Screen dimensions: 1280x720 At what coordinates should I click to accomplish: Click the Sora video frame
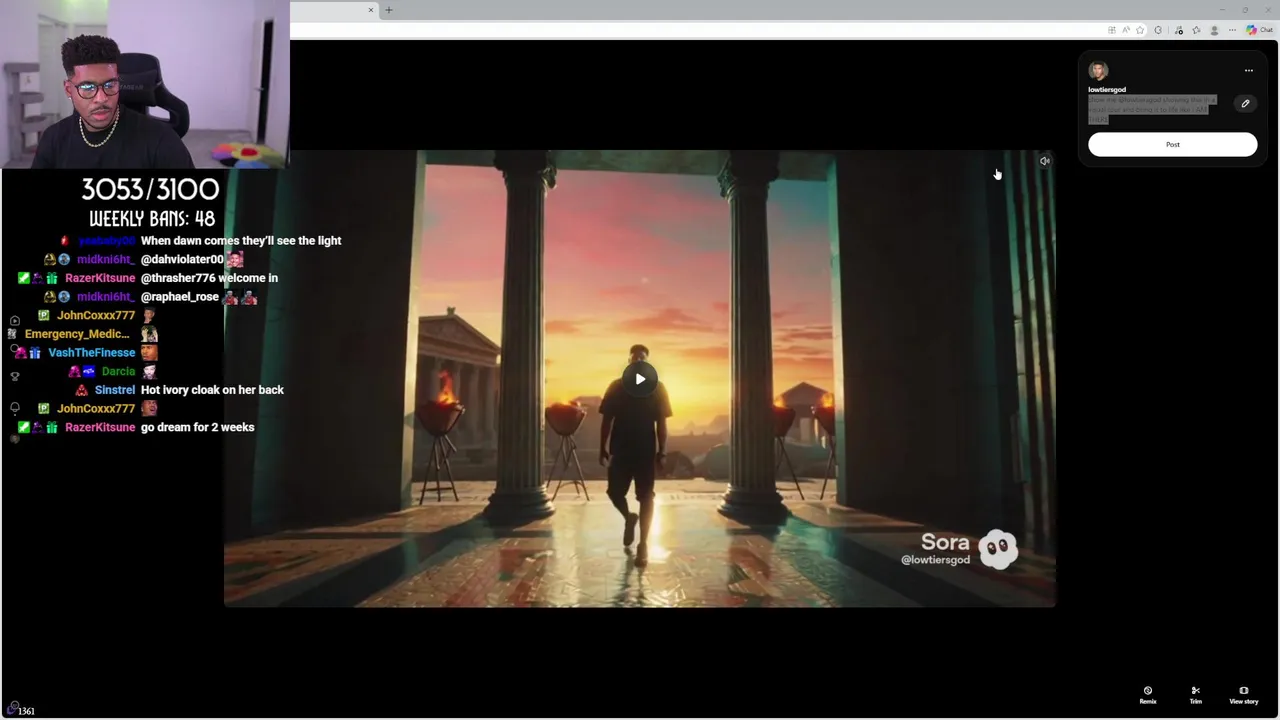(640, 378)
